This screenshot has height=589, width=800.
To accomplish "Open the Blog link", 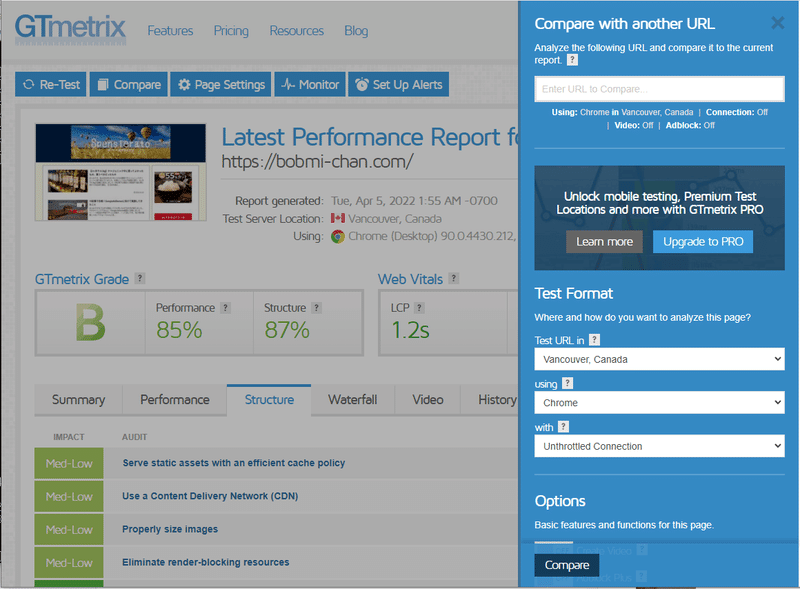I will [356, 31].
